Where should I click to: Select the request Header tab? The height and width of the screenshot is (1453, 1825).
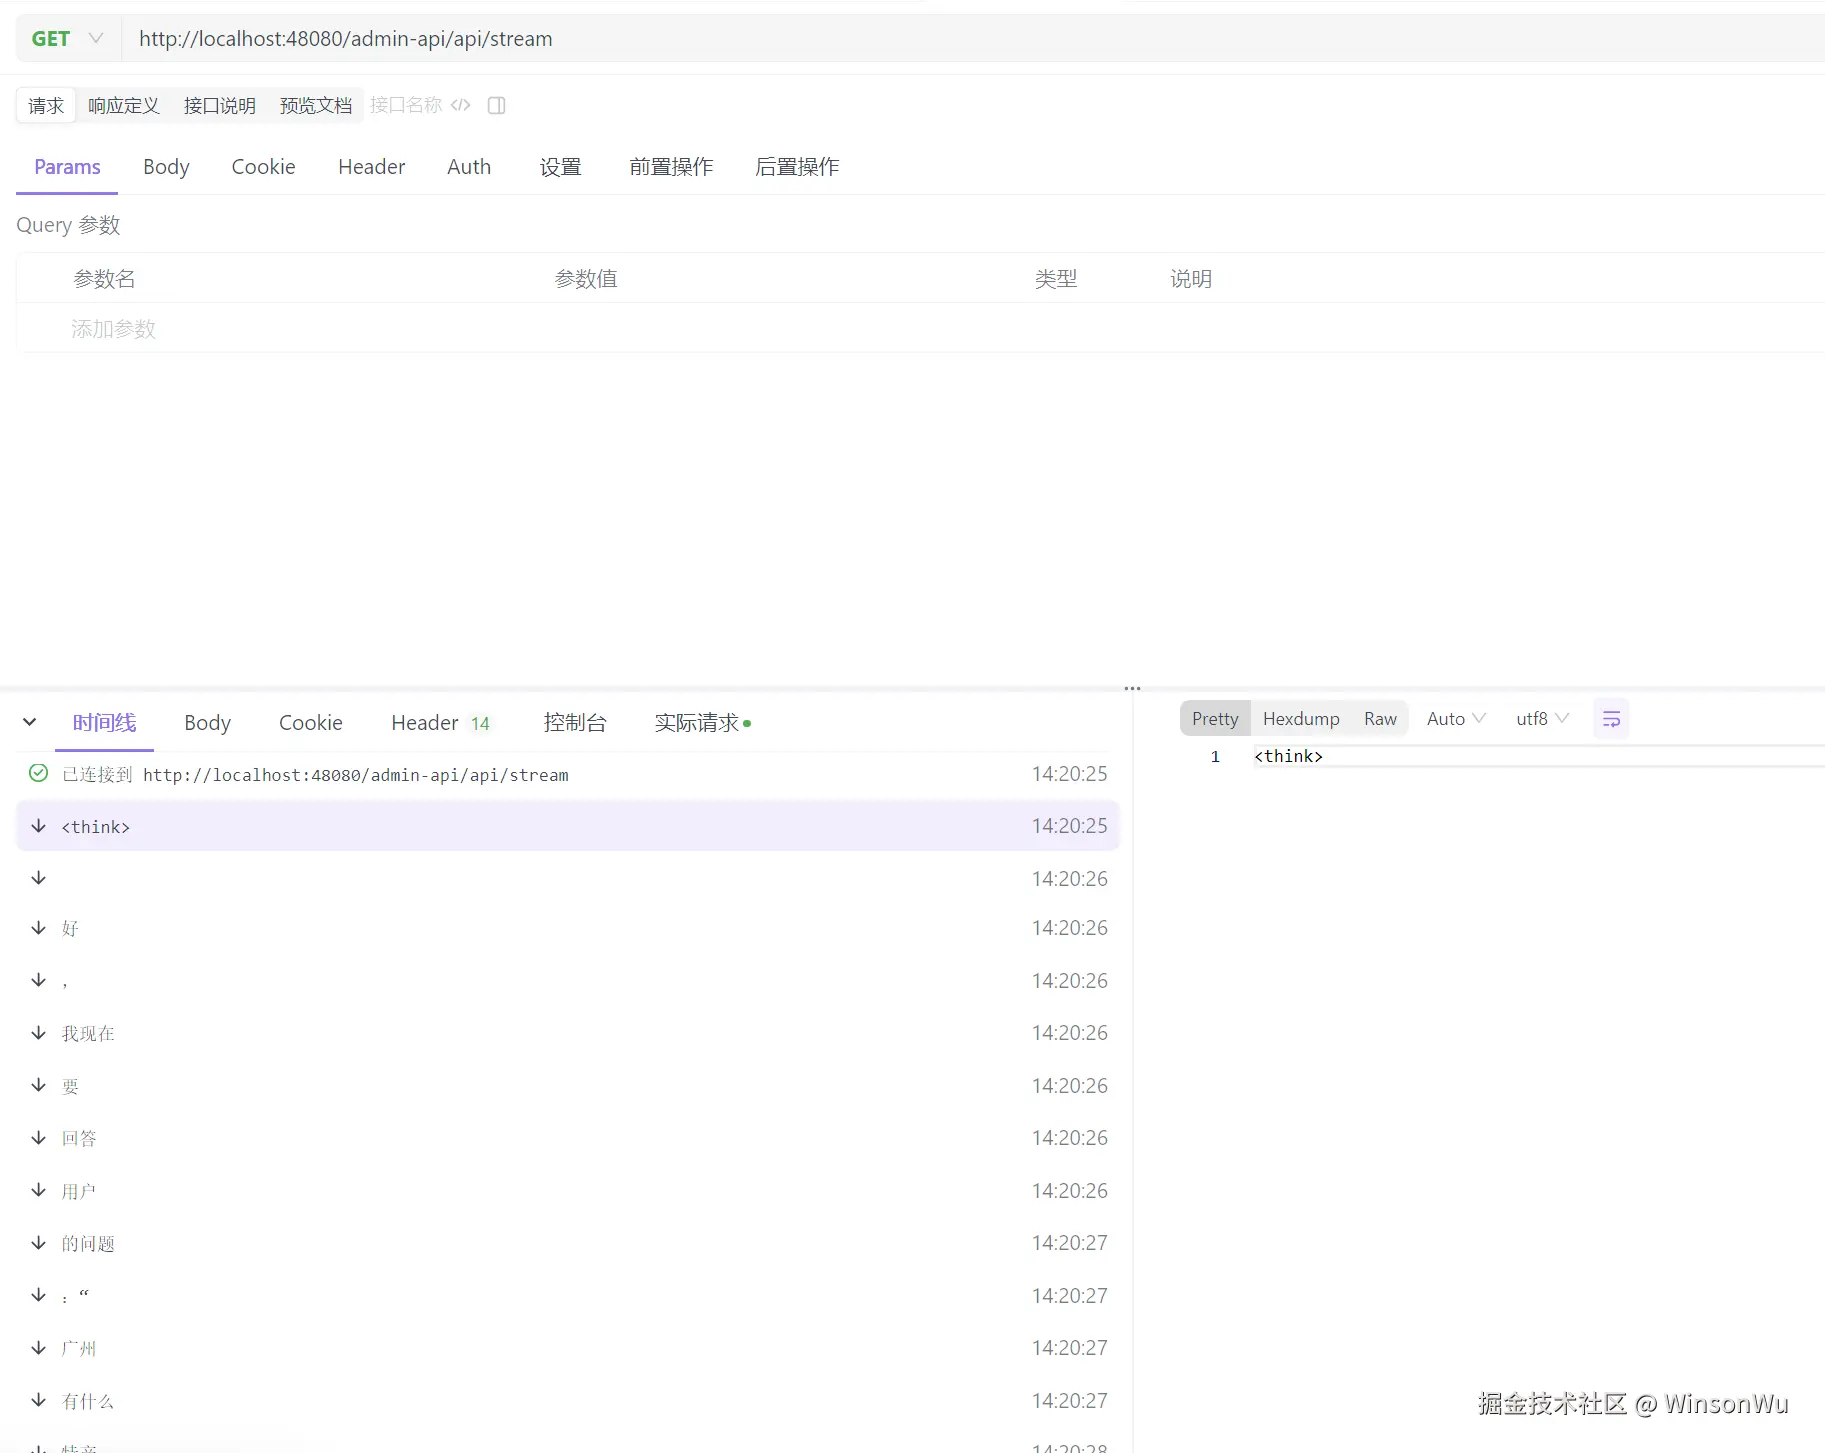[x=371, y=167]
